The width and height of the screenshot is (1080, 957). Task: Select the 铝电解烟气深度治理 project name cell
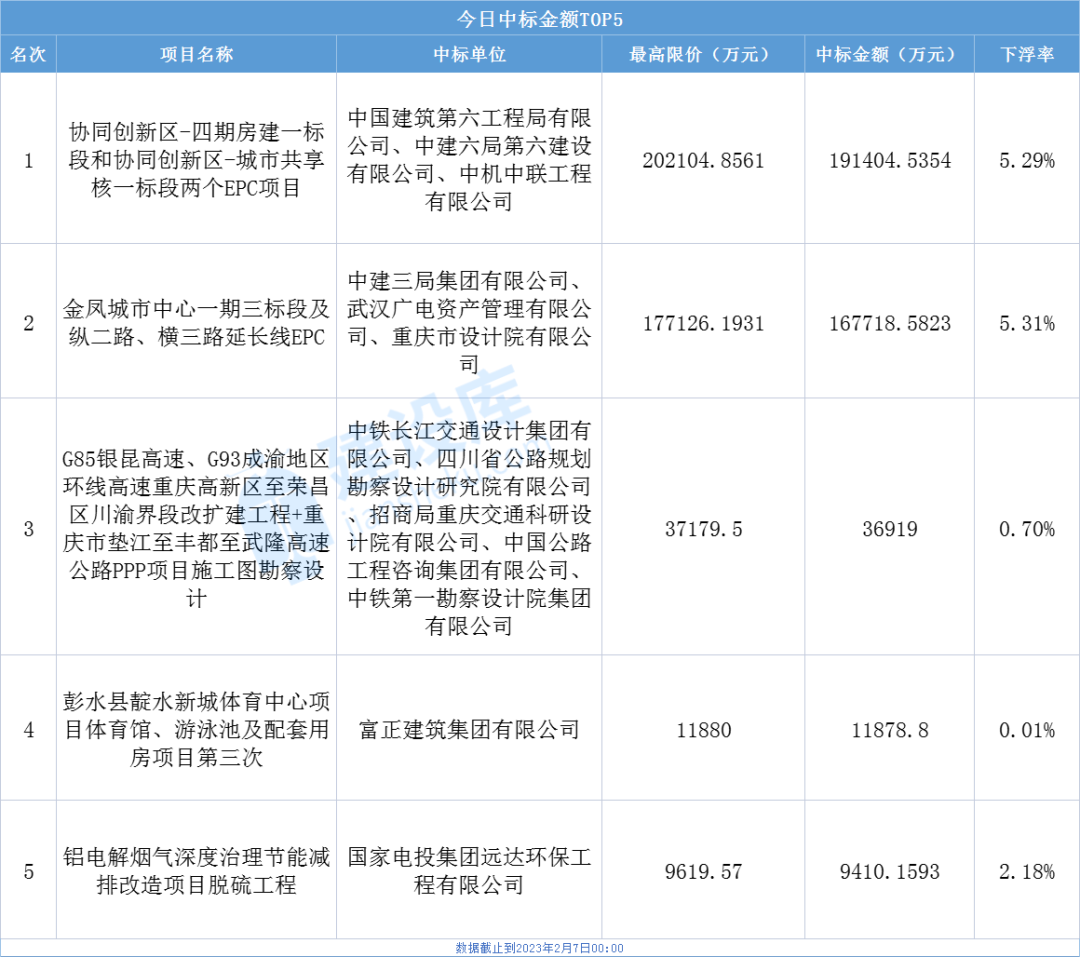(196, 871)
